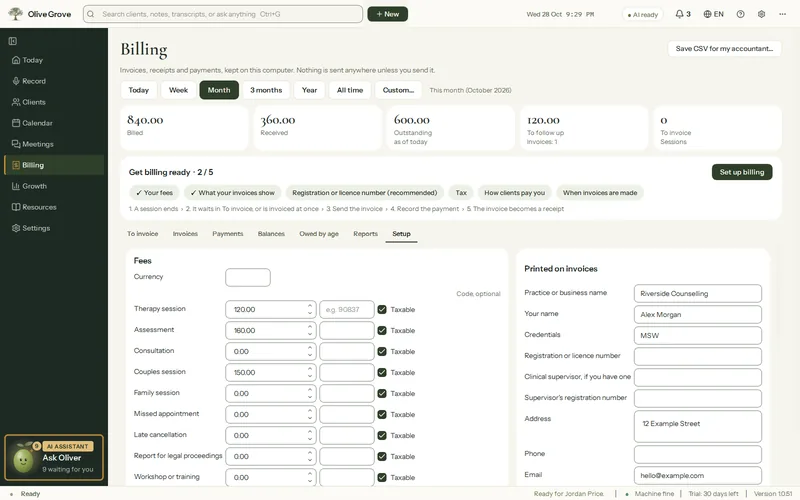This screenshot has height=500, width=800.
Task: Open the Ask Oliver assistant panel
Action: 54,458
